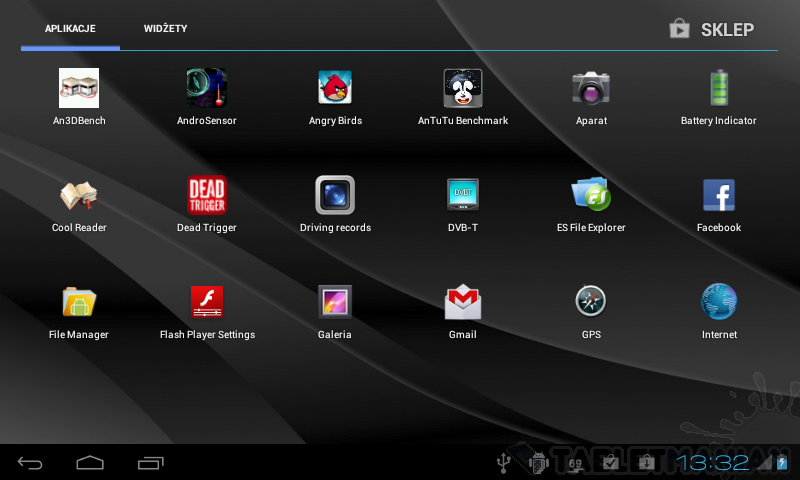Tap the USB connection status icon
800x480 pixels.
(x=504, y=463)
